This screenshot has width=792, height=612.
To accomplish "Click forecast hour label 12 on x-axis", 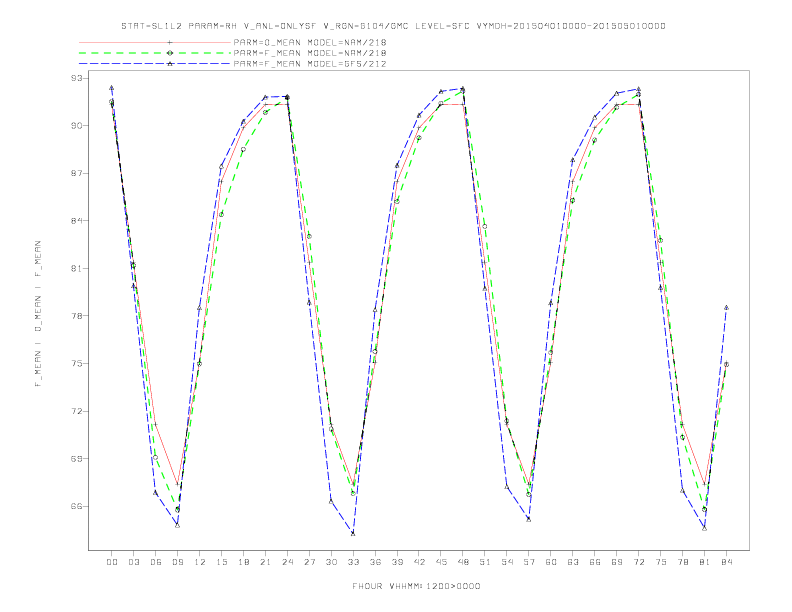I will (200, 562).
